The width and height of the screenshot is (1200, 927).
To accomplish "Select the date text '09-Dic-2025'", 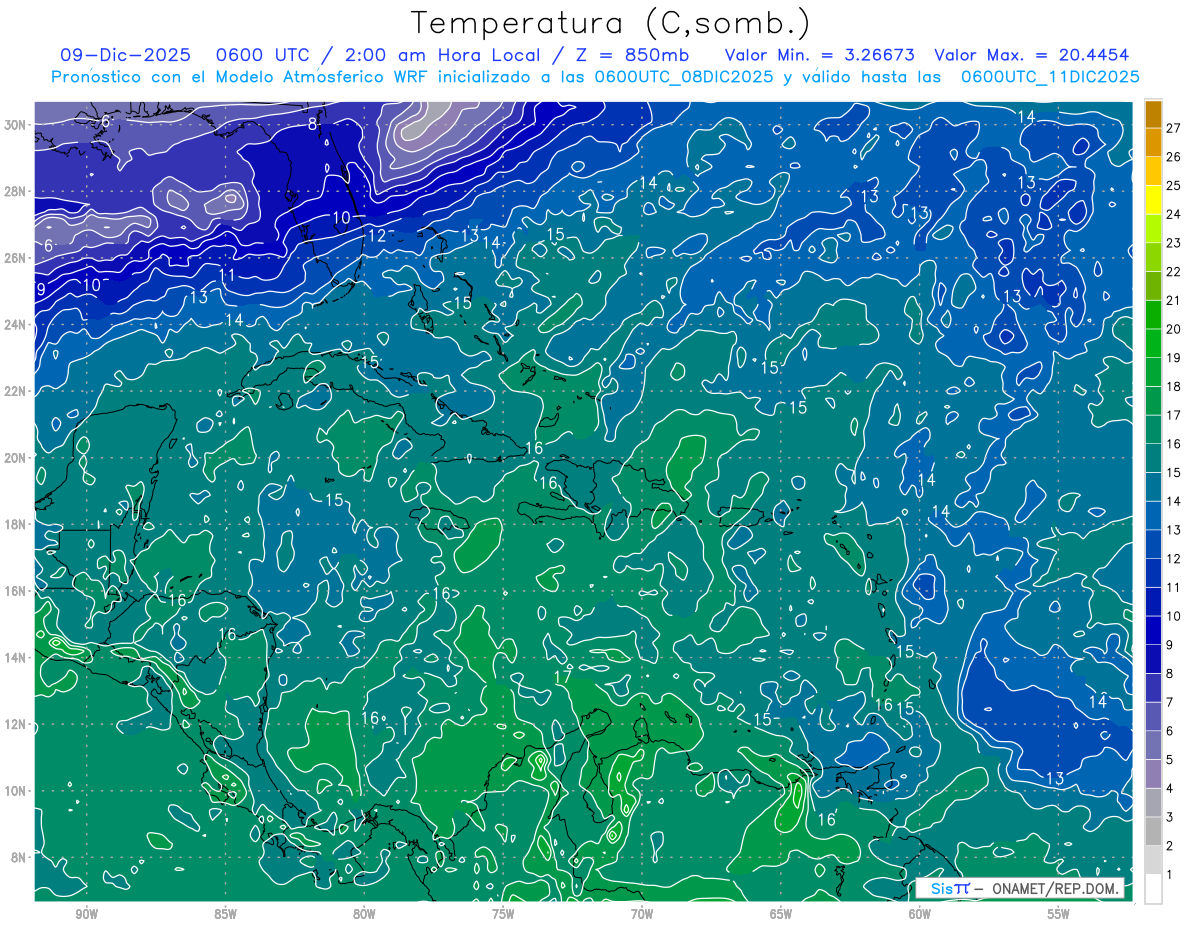I will 124,55.
